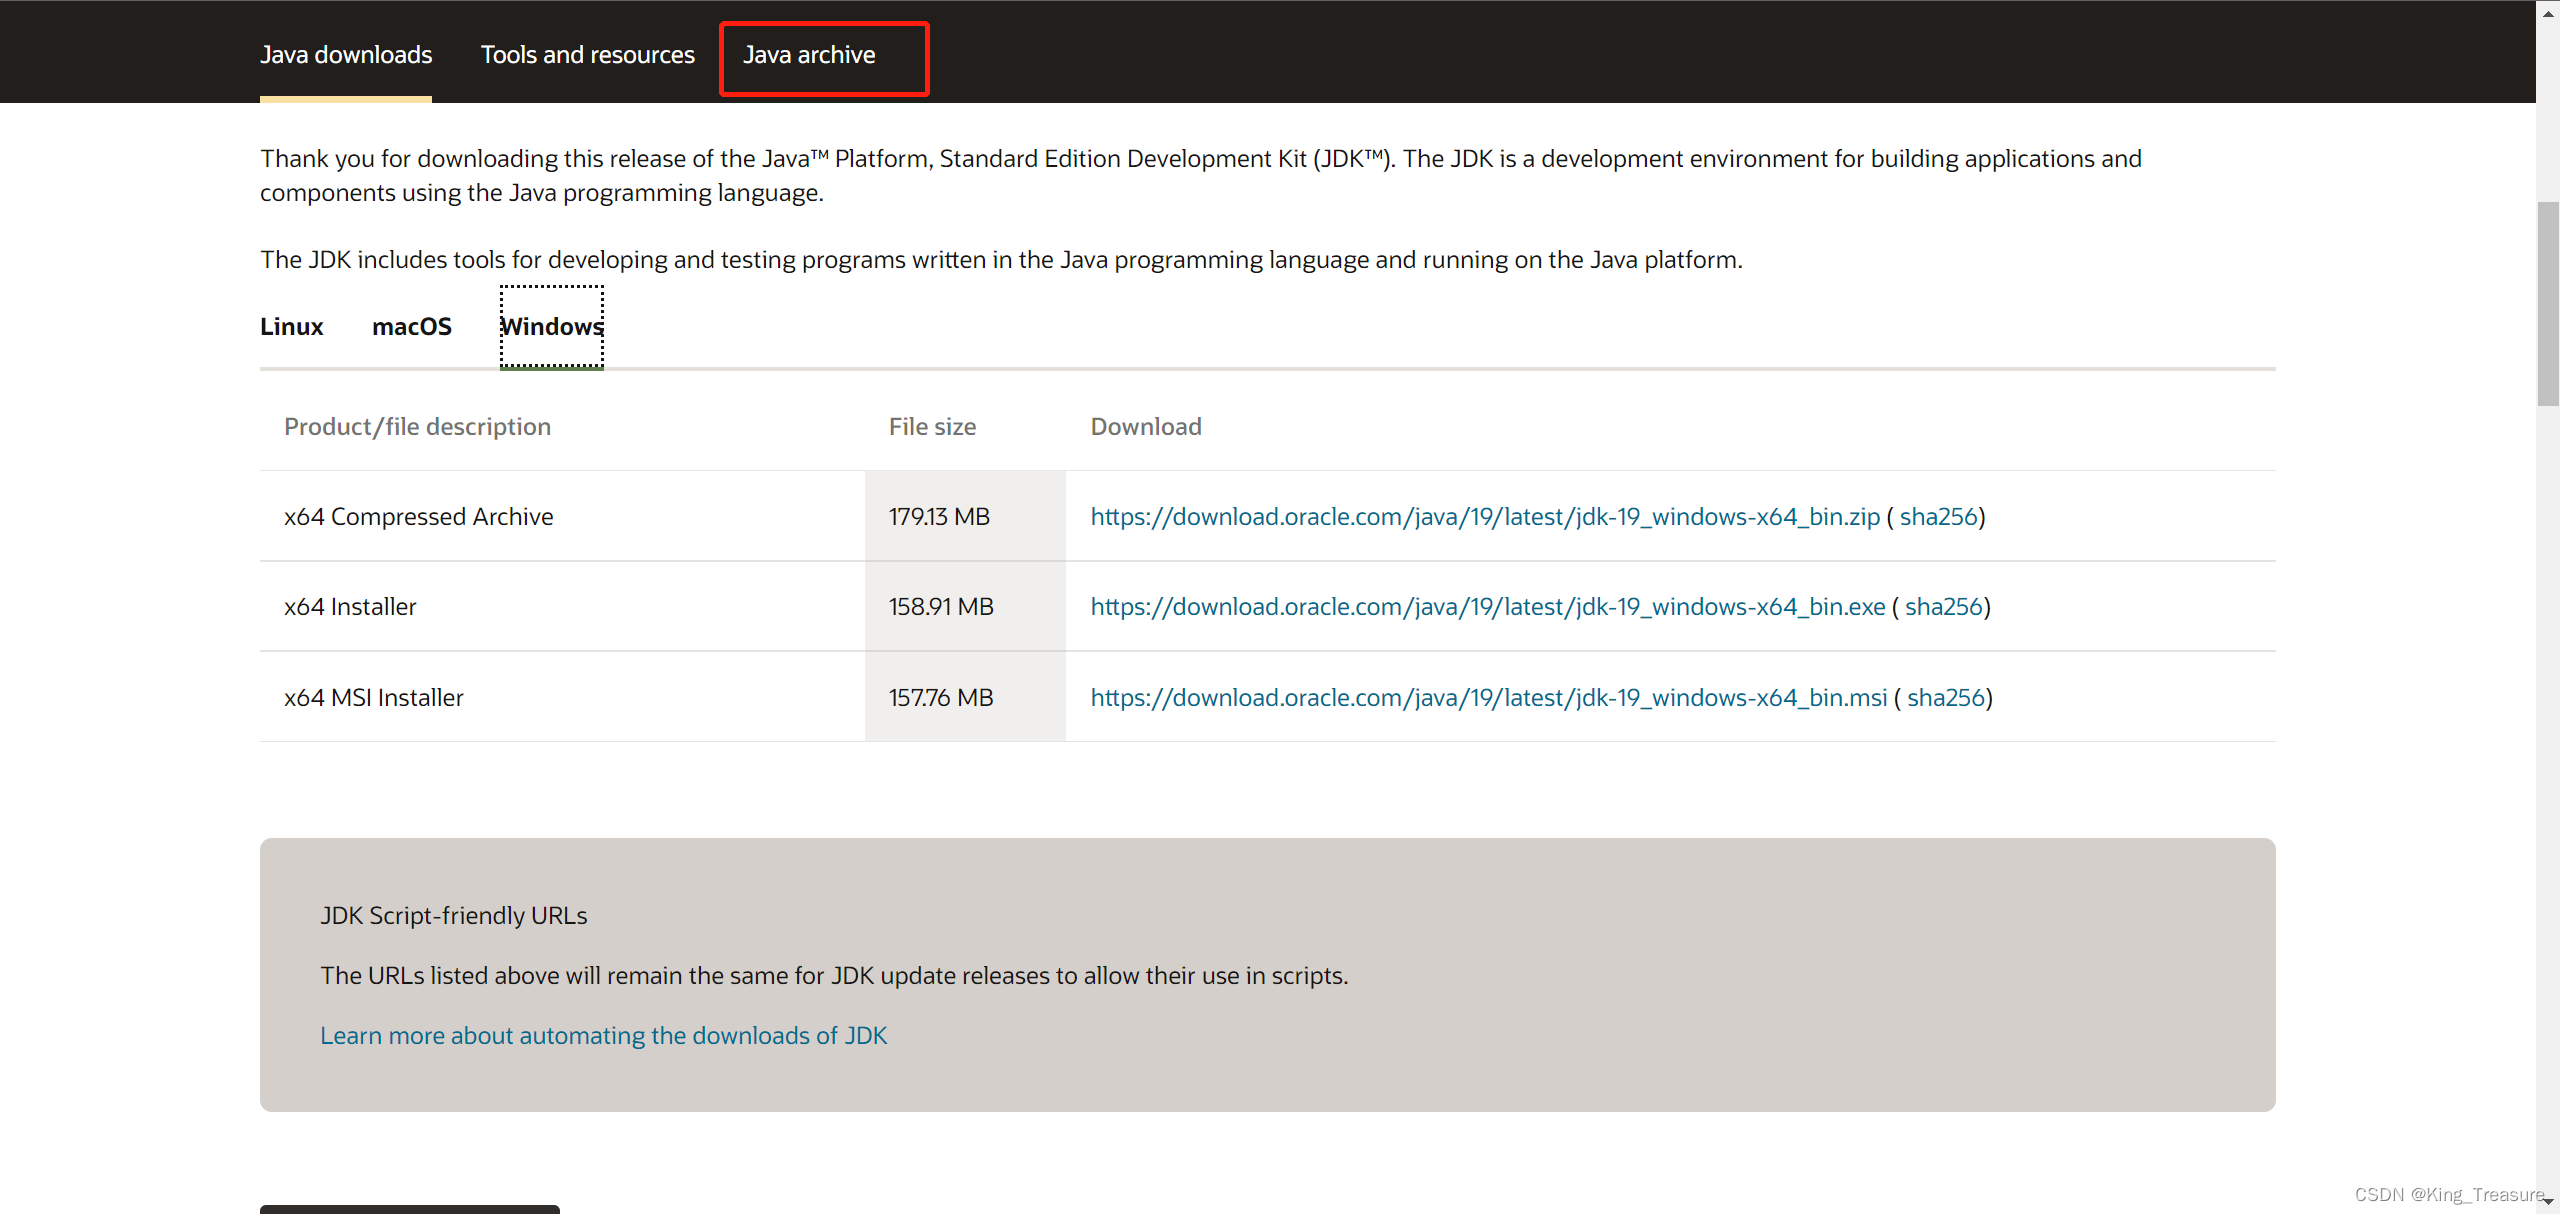Select the x64 MSI Installer description
Screen dimensions: 2560x1214
tap(374, 698)
